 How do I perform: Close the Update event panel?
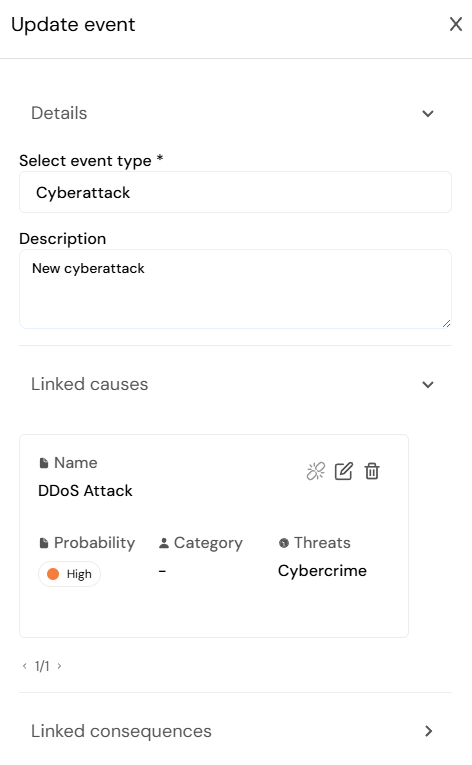pyautogui.click(x=456, y=24)
